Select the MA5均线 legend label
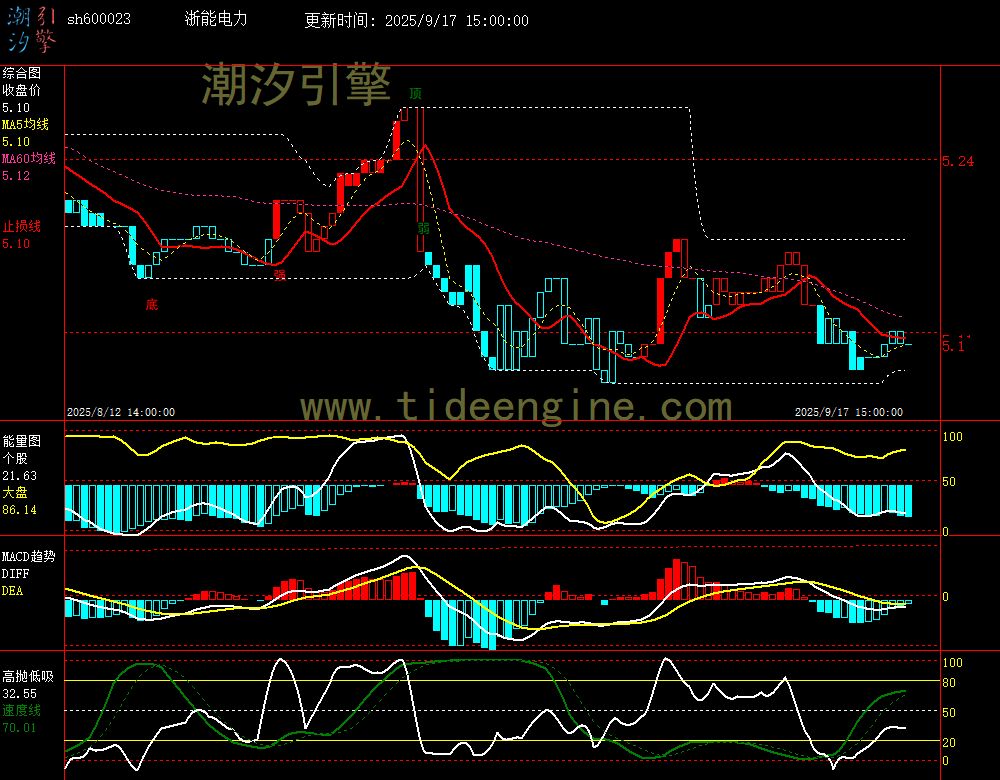The image size is (1000, 780). click(26, 124)
